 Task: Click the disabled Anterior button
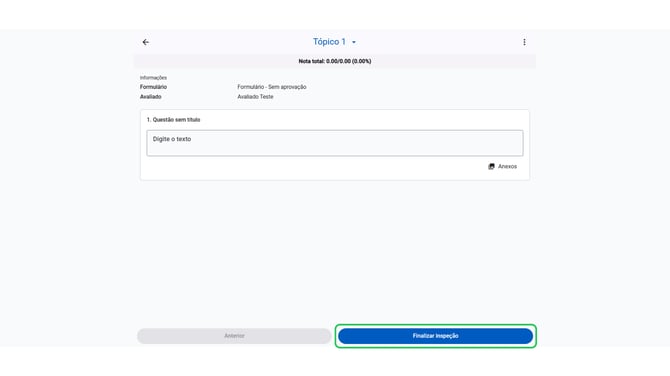point(234,336)
